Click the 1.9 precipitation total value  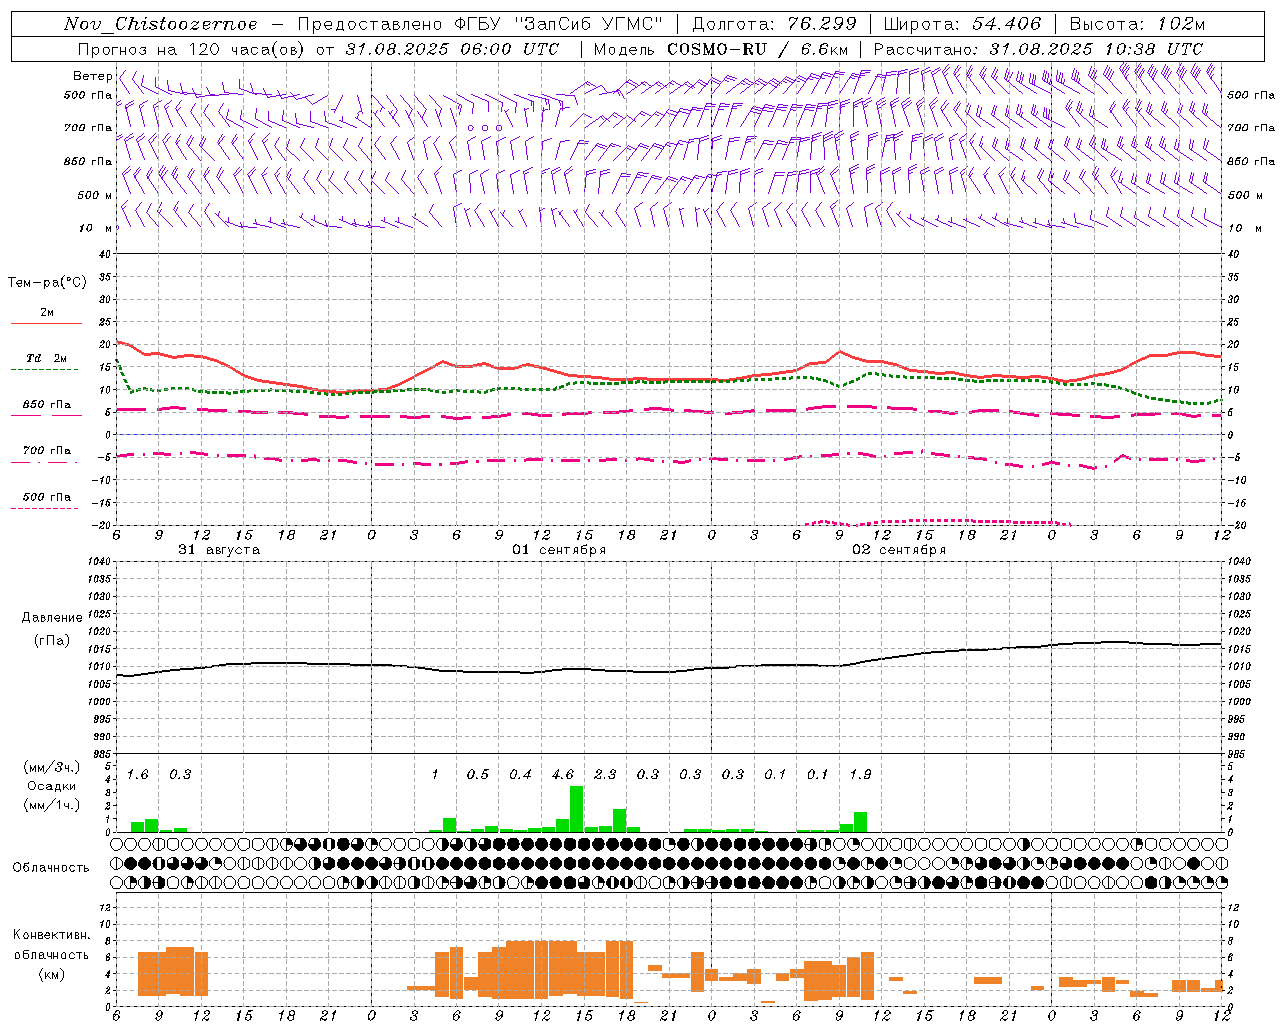click(x=860, y=774)
